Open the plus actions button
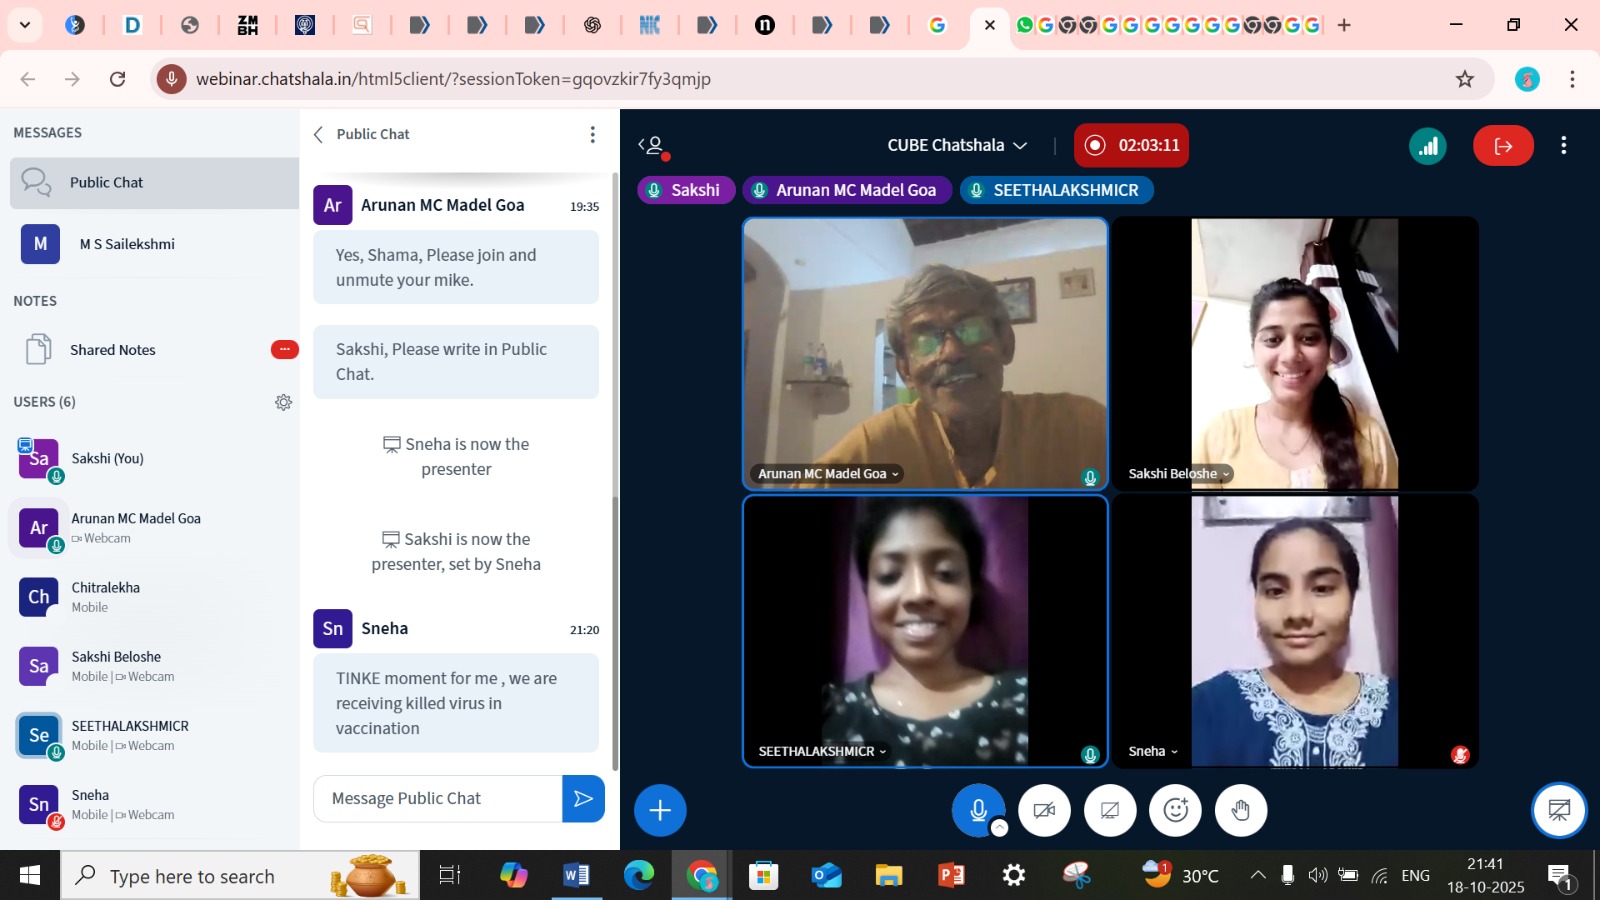Viewport: 1600px width, 900px height. coord(660,810)
